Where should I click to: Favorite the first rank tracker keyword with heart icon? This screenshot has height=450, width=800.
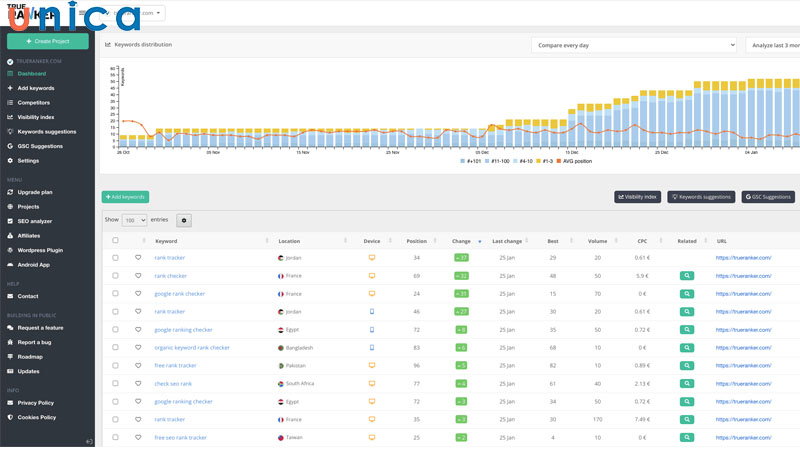(139, 258)
